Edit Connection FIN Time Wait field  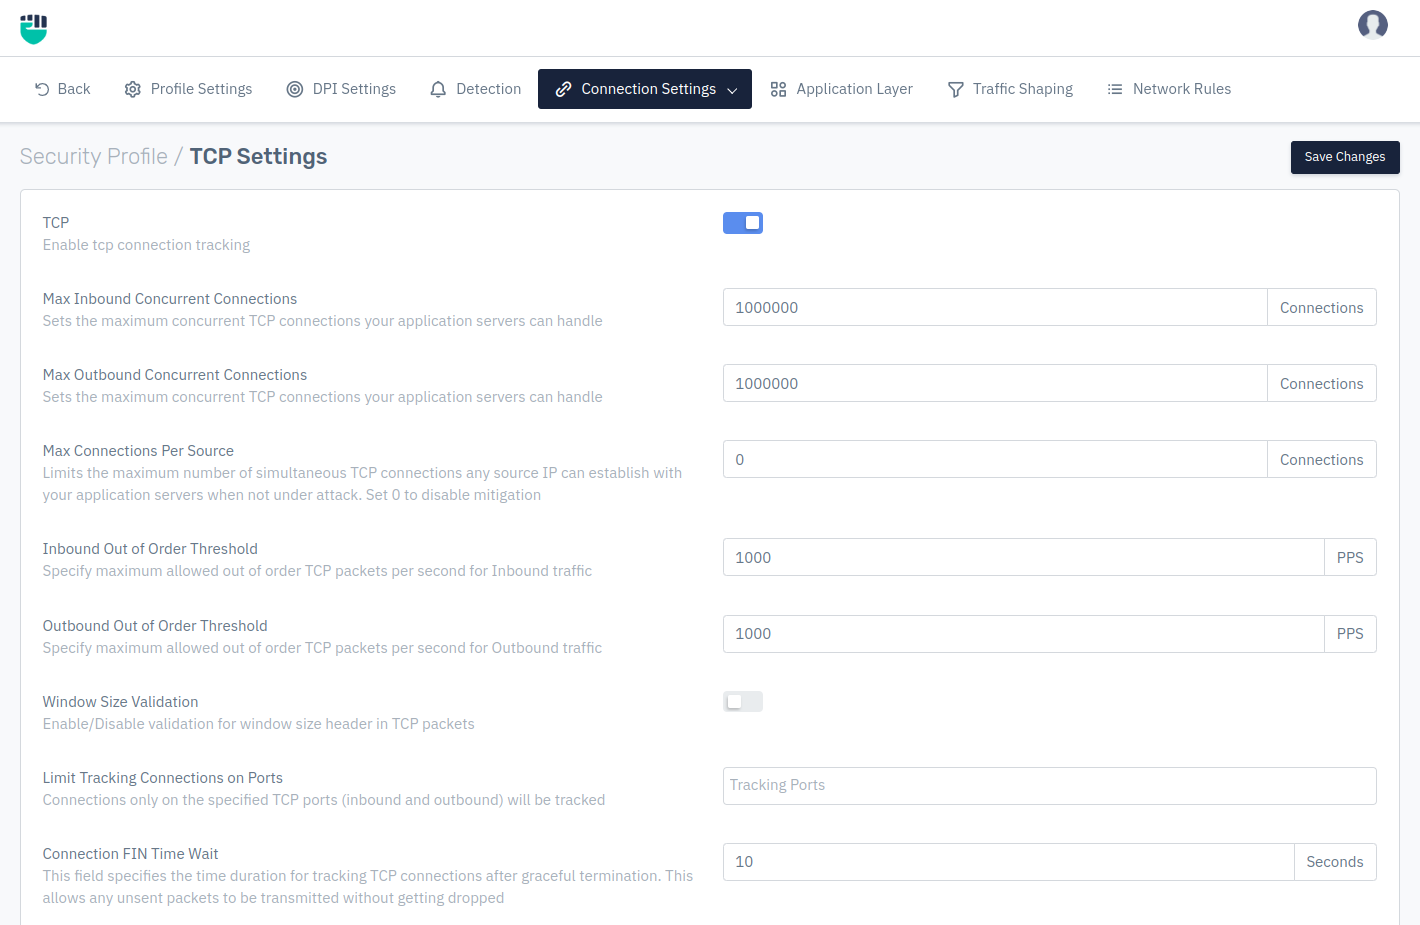point(1008,862)
